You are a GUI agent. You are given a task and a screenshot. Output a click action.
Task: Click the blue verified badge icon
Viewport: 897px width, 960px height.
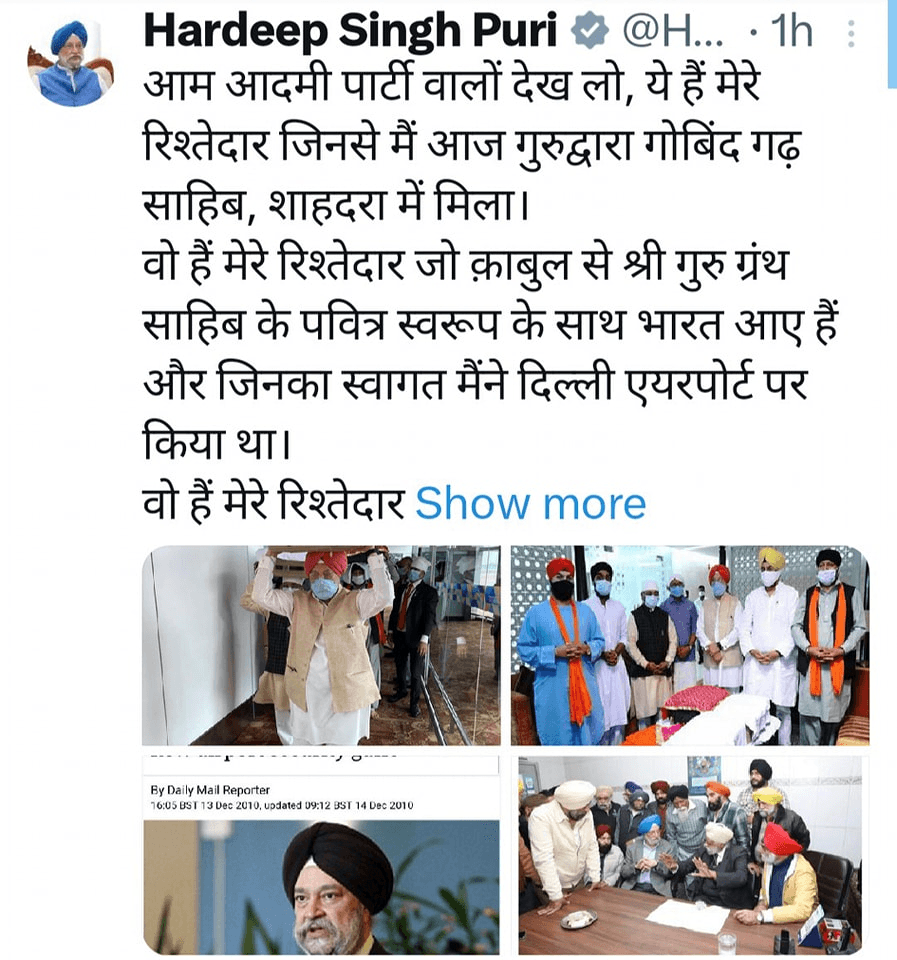589,32
